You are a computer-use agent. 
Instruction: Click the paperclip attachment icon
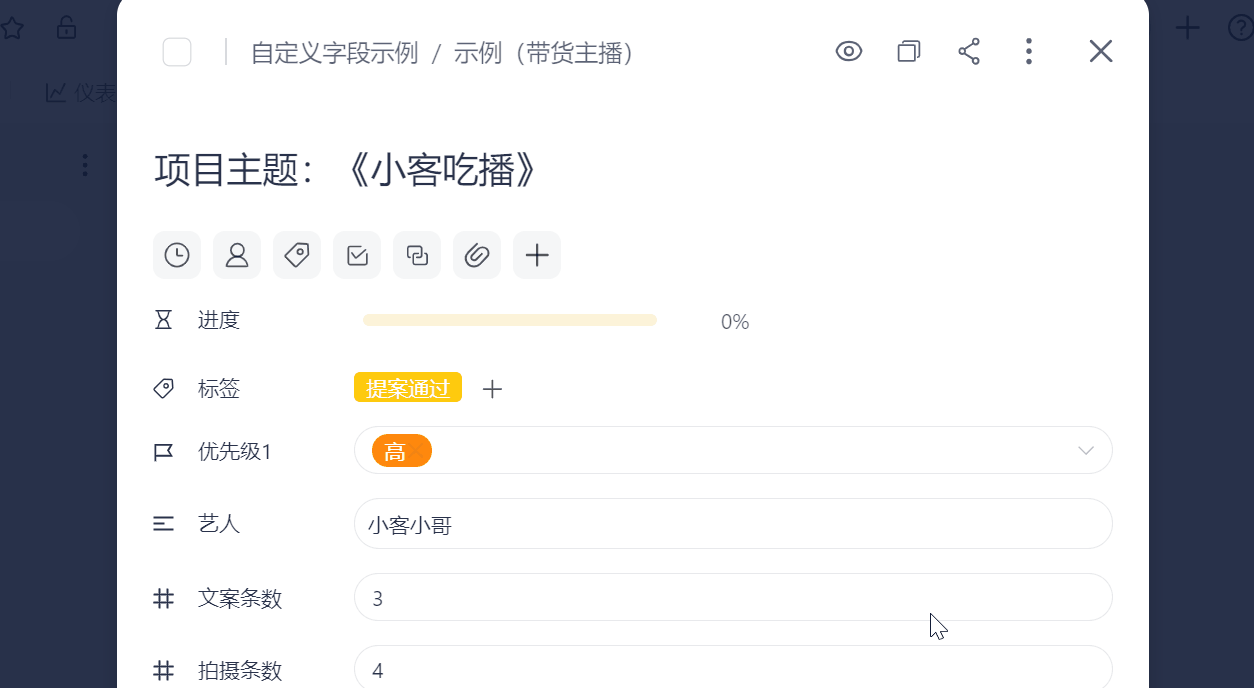(477, 256)
